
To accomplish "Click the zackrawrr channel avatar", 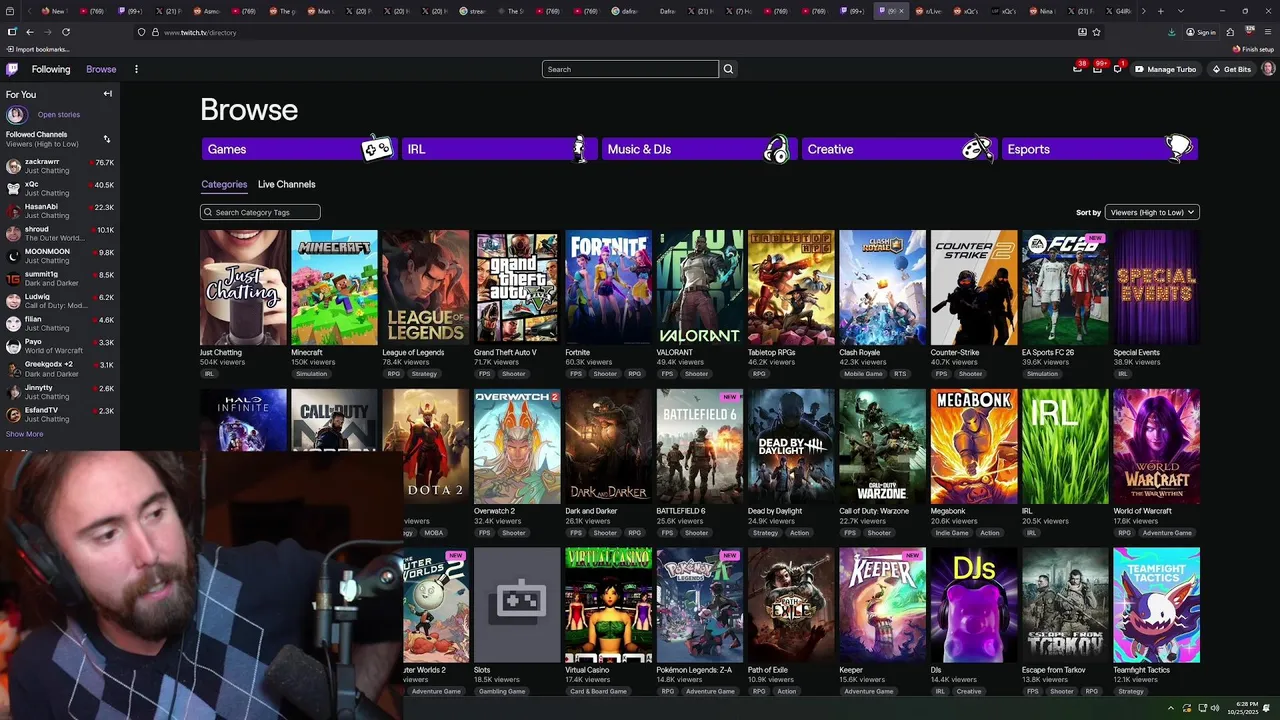I will coord(13,166).
